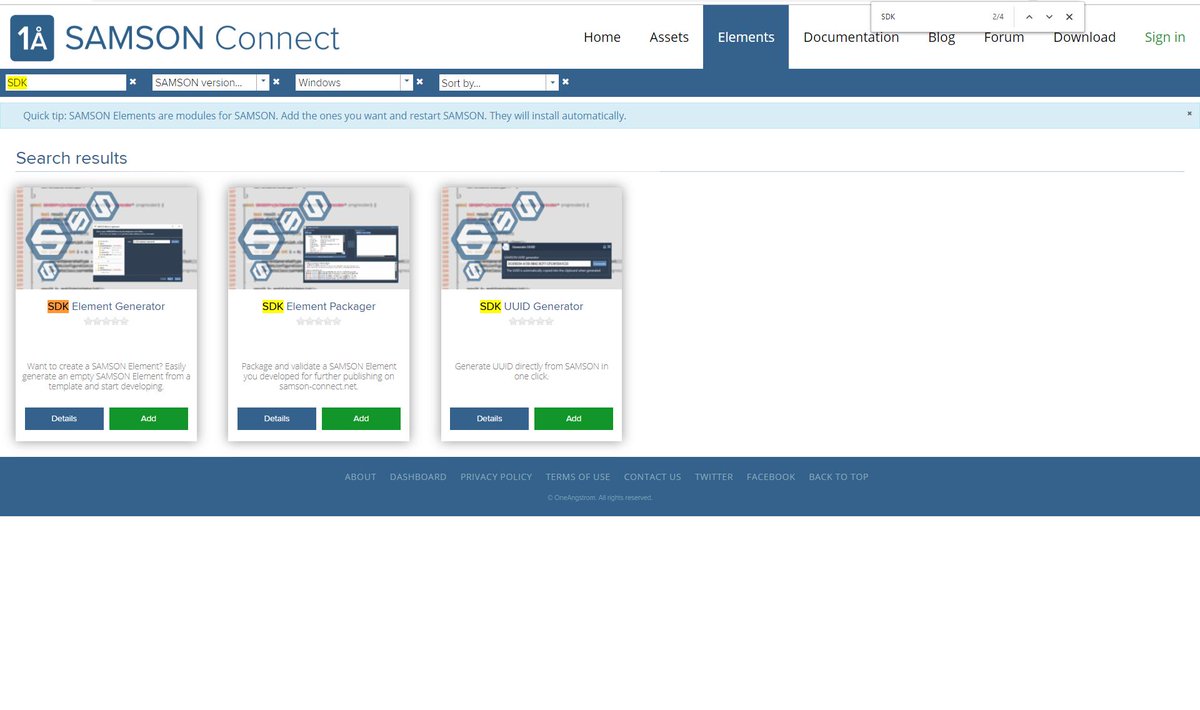1200x710 pixels.
Task: Click BACK TO TOP footer link
Action: 838,477
